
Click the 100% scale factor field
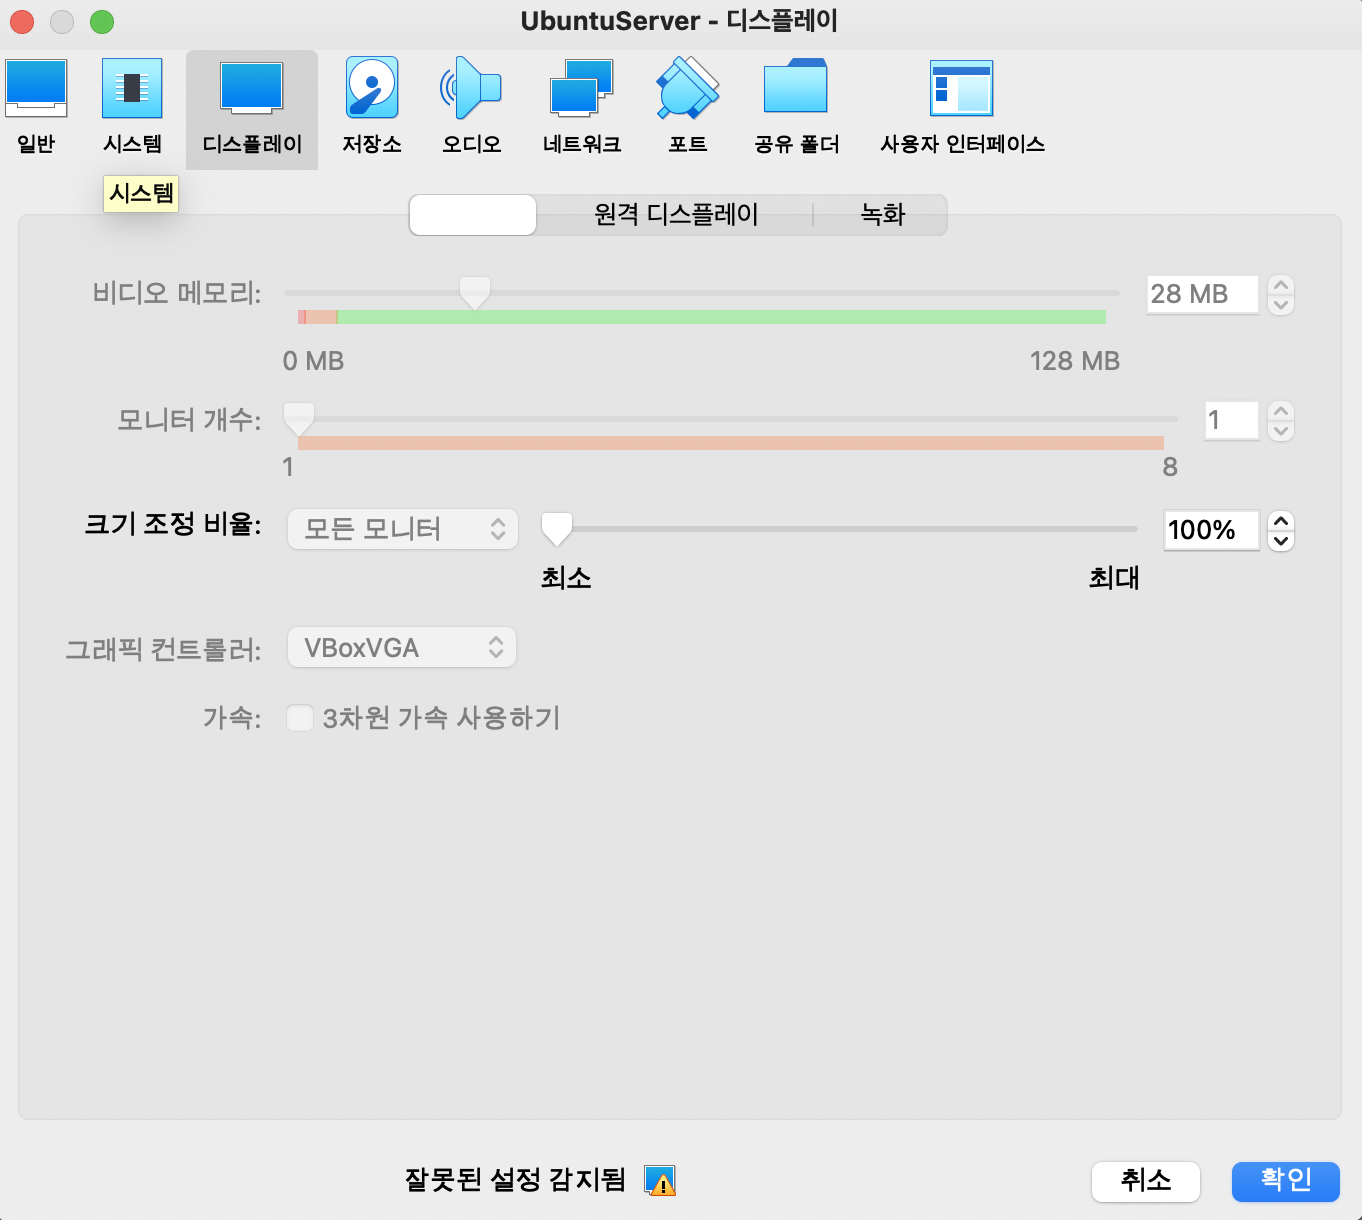coord(1211,530)
